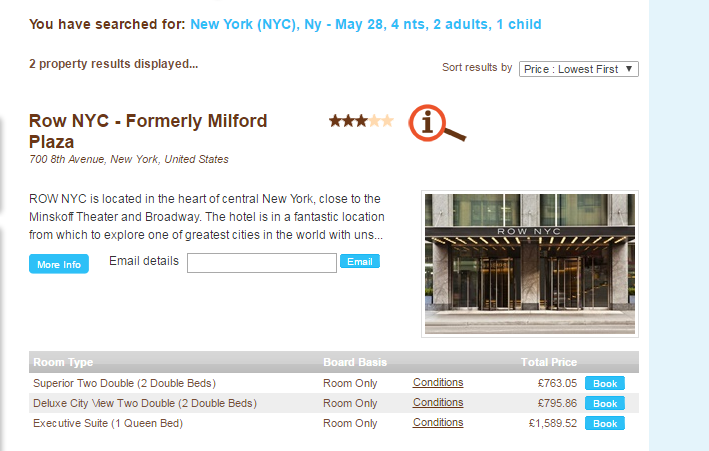
Task: Select the Superior Two Double room row
Action: click(x=124, y=383)
